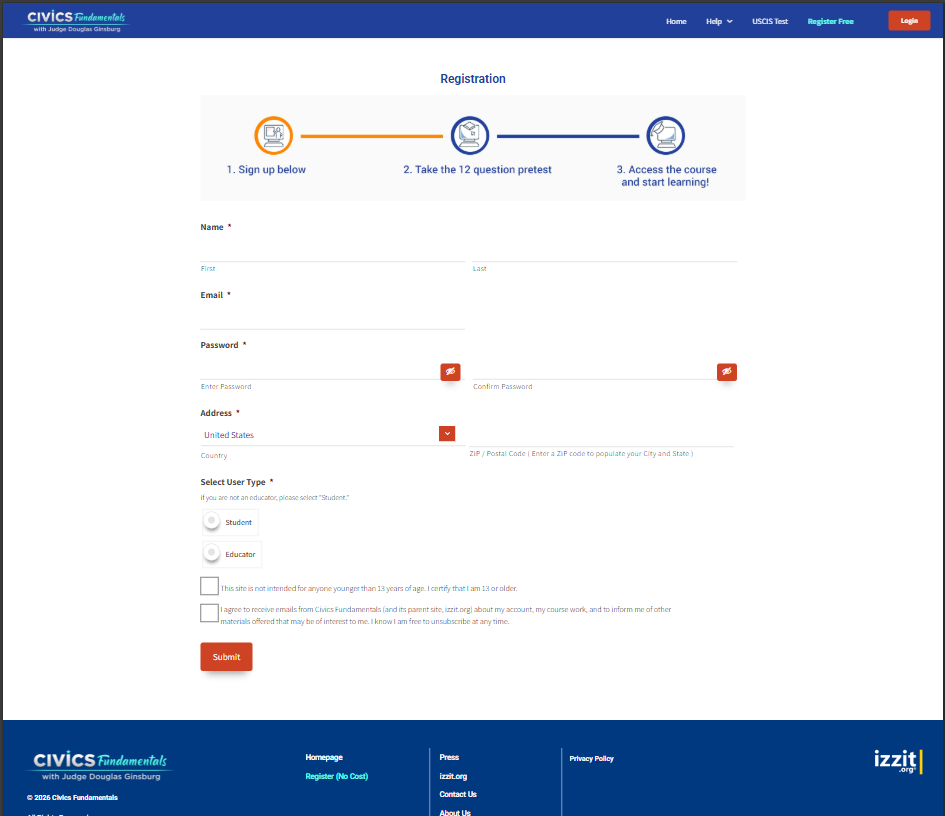Click the izzit.org logo in footer
Image resolution: width=945 pixels, height=816 pixels.
[897, 762]
